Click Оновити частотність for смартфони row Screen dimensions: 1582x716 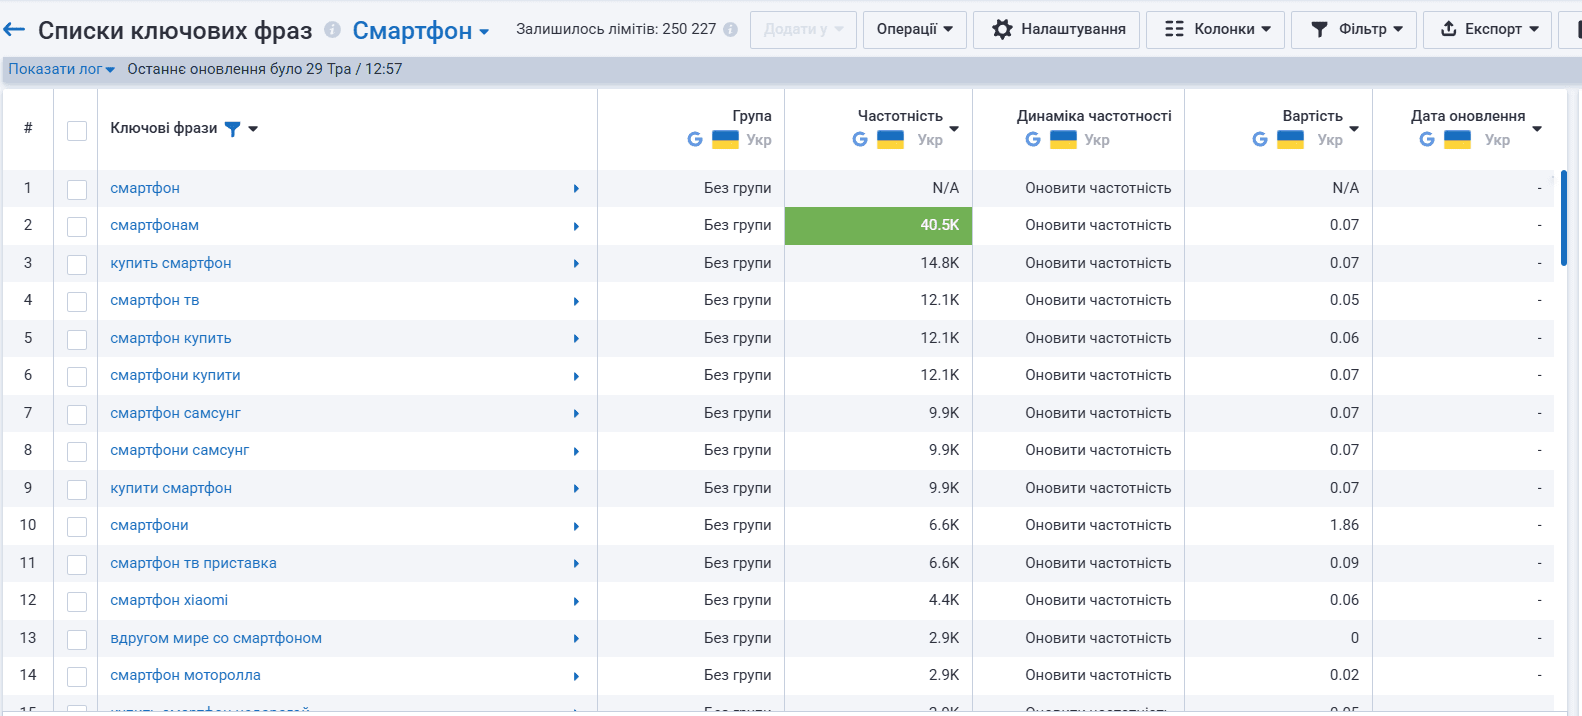[1098, 525]
